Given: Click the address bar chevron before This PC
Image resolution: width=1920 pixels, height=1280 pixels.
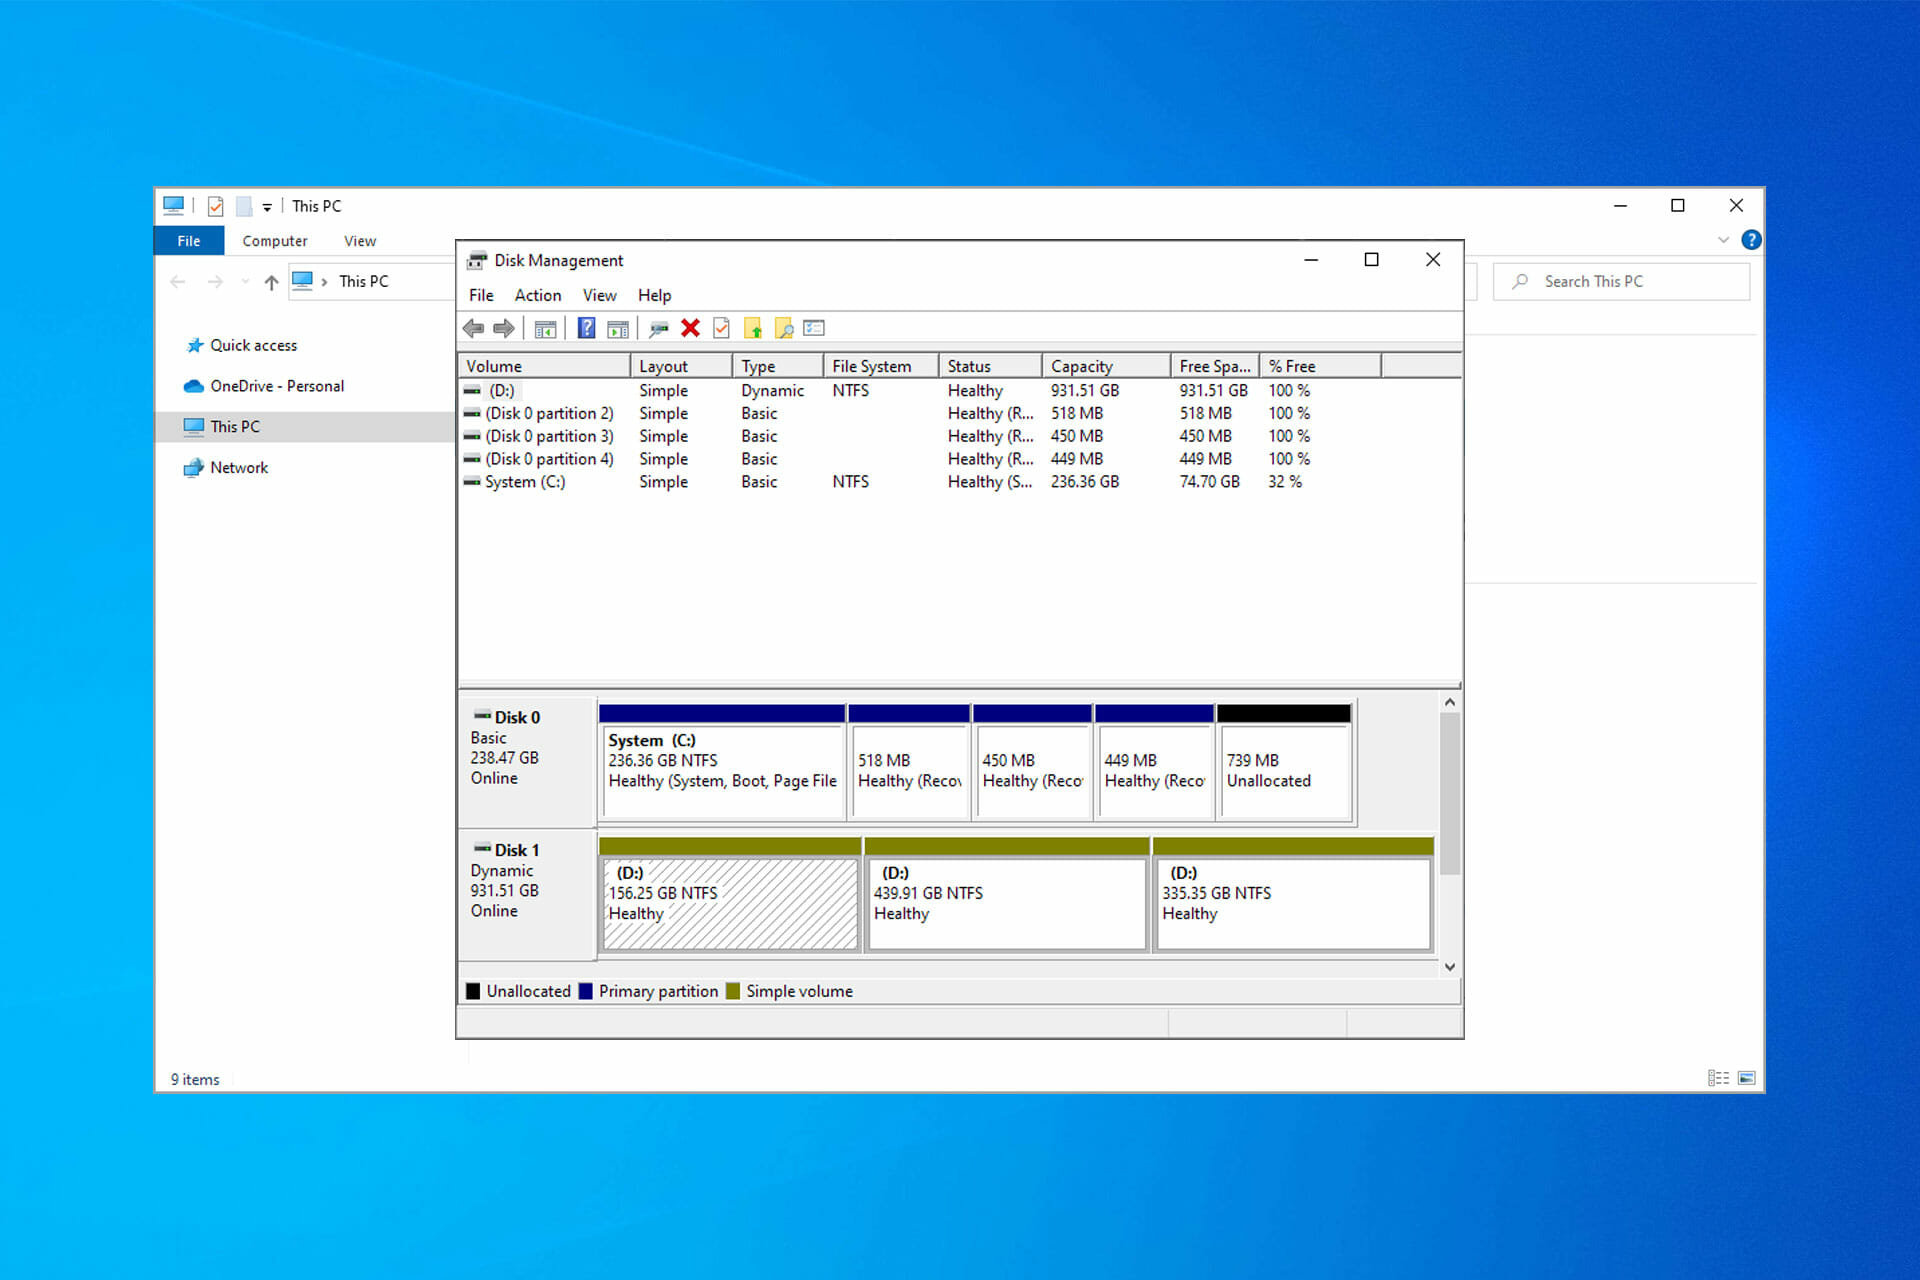Looking at the screenshot, I should coord(324,282).
